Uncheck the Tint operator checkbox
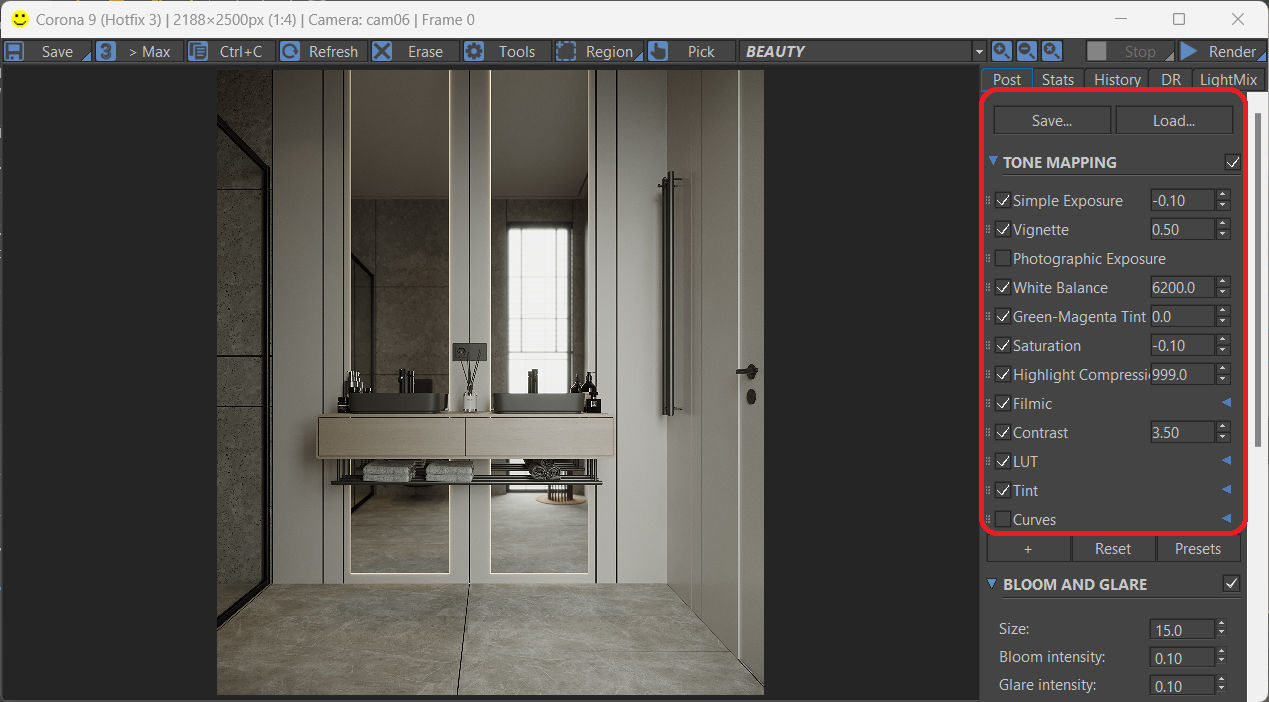Screen dimensions: 1269x702 1003,490
